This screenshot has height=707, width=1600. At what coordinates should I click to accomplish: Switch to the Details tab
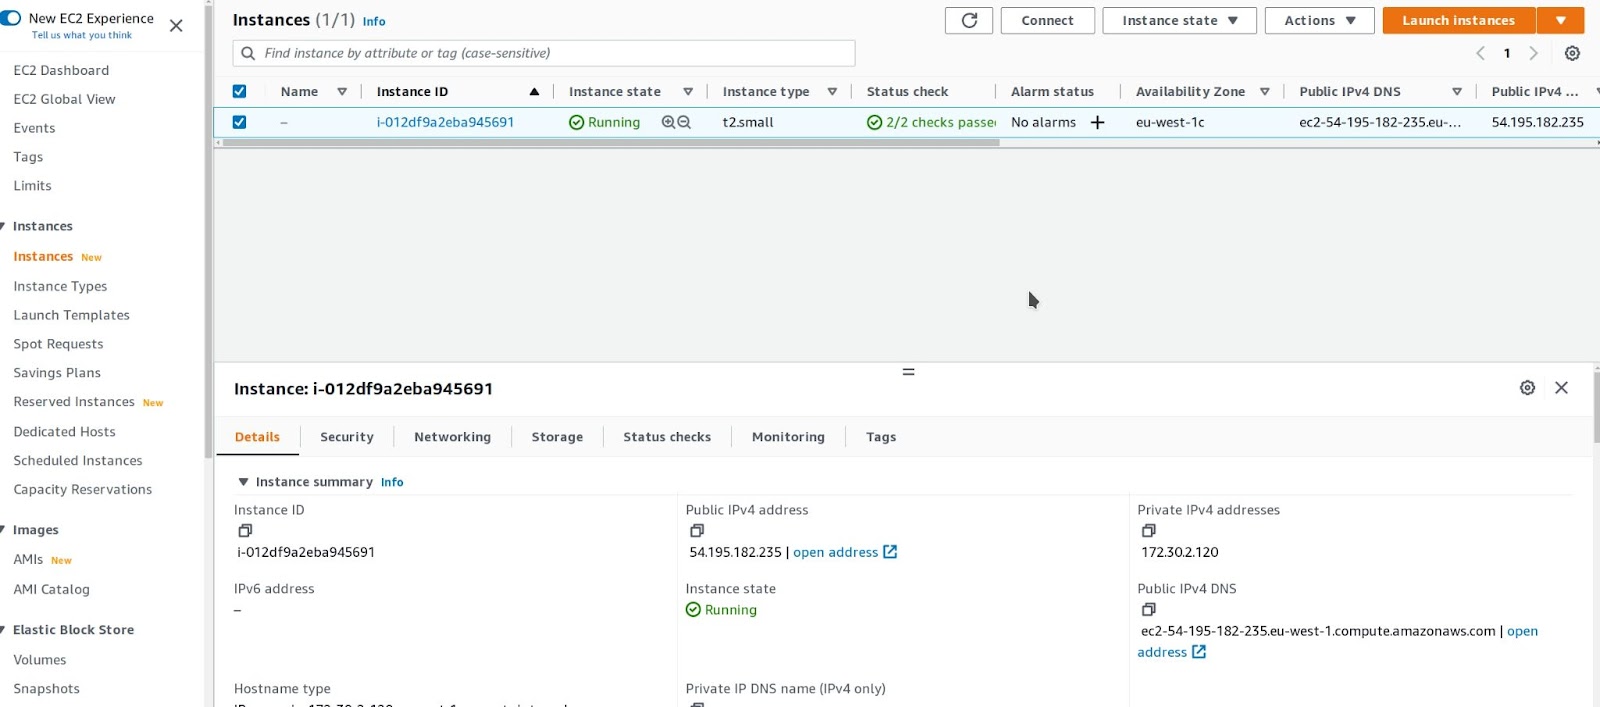[257, 437]
